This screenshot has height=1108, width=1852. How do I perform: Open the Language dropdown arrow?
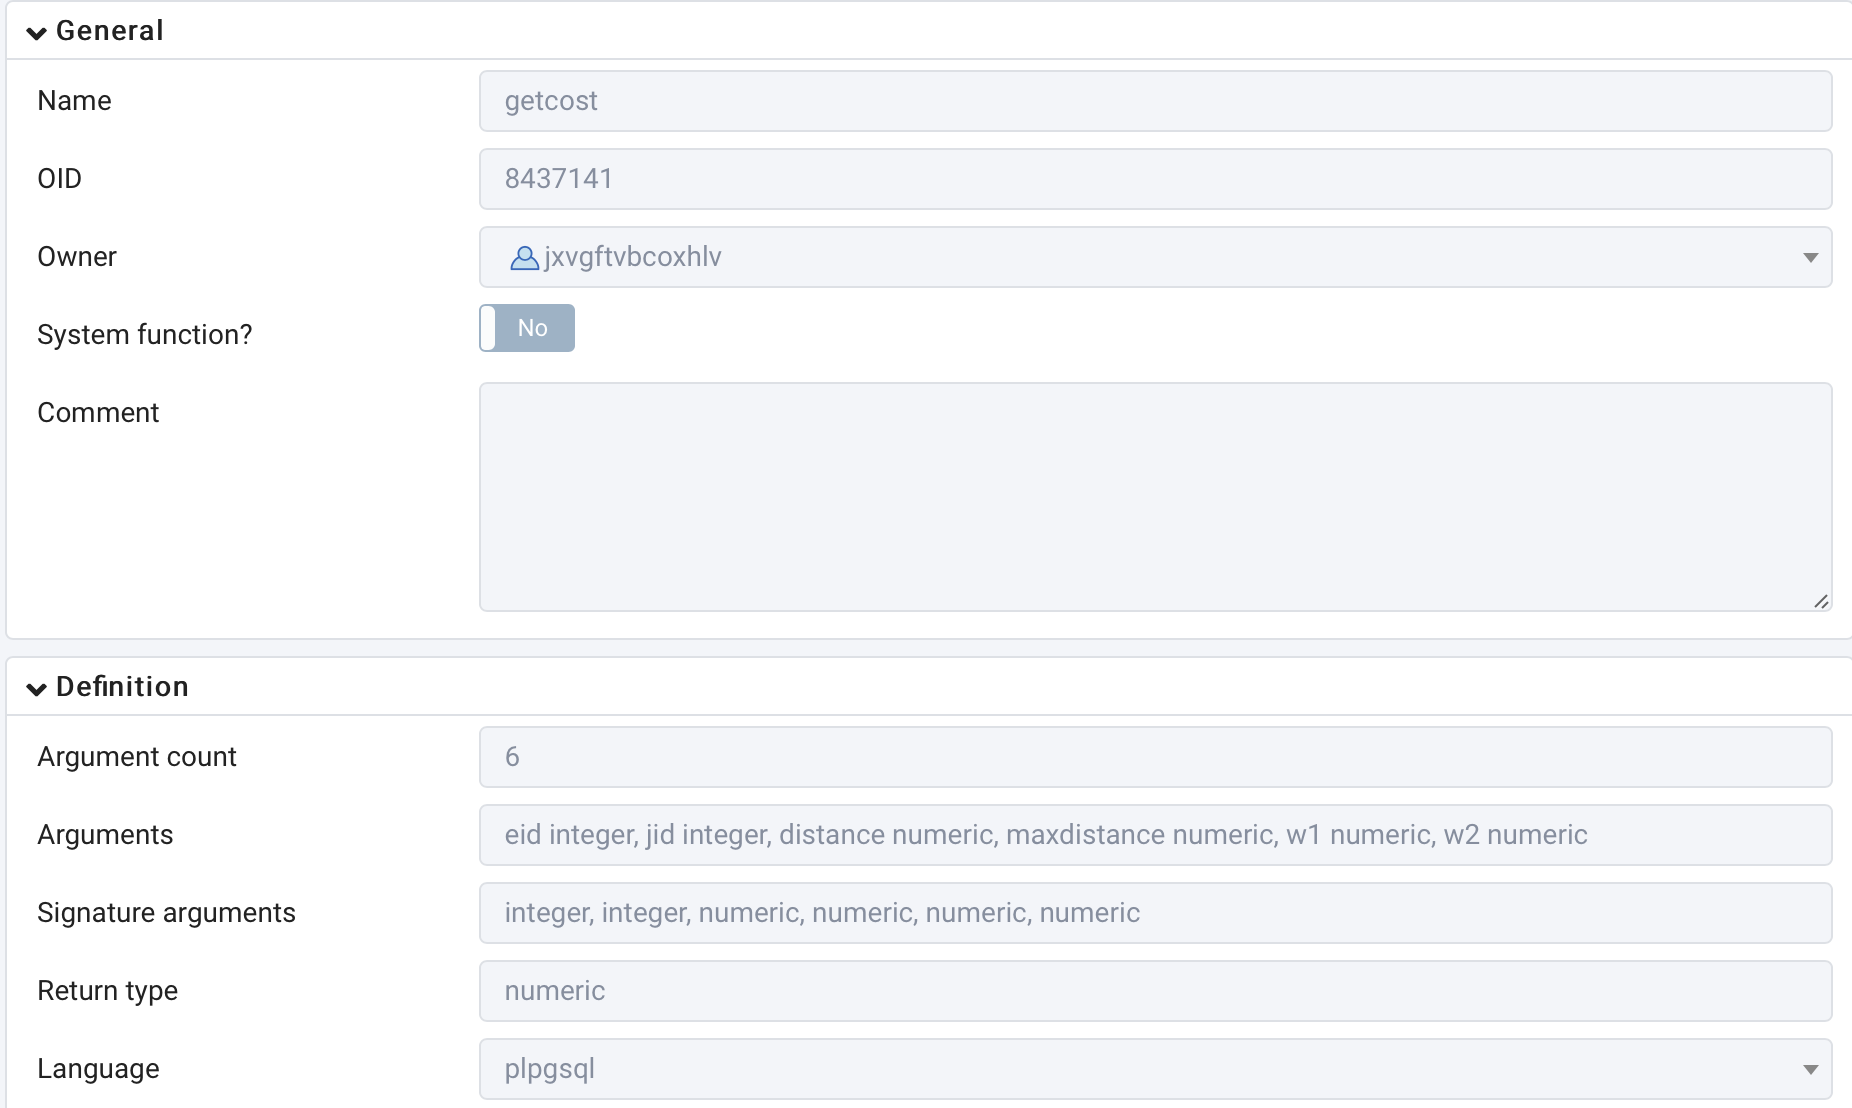[1810, 1070]
